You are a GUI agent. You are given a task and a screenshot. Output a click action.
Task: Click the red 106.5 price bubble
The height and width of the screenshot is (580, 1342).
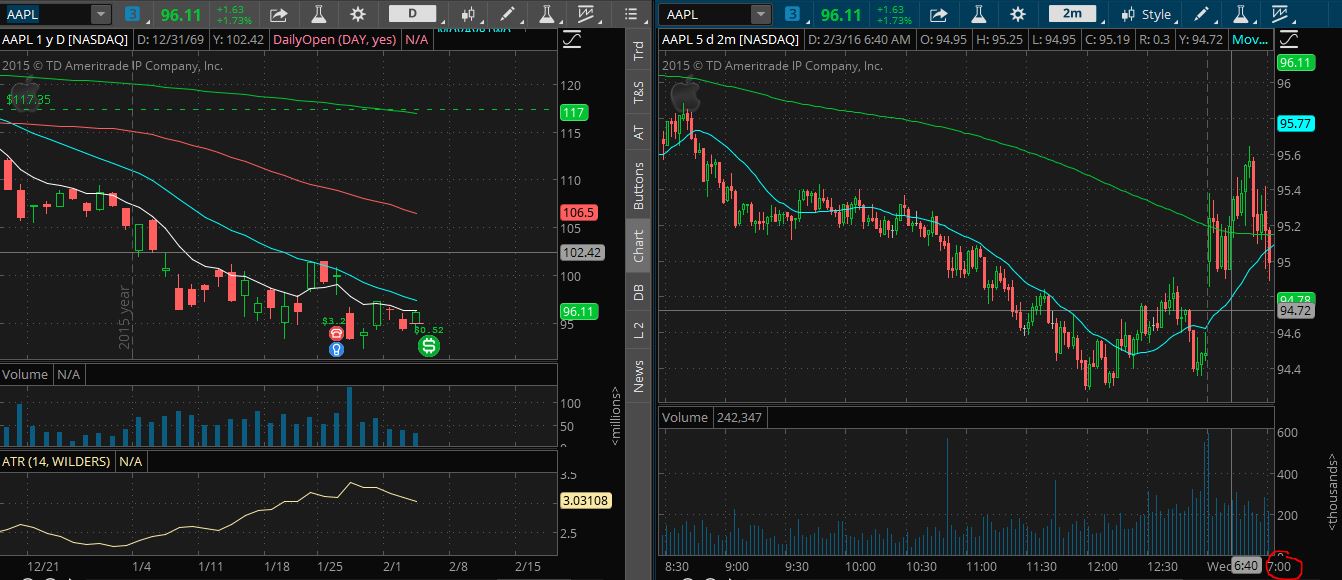579,213
